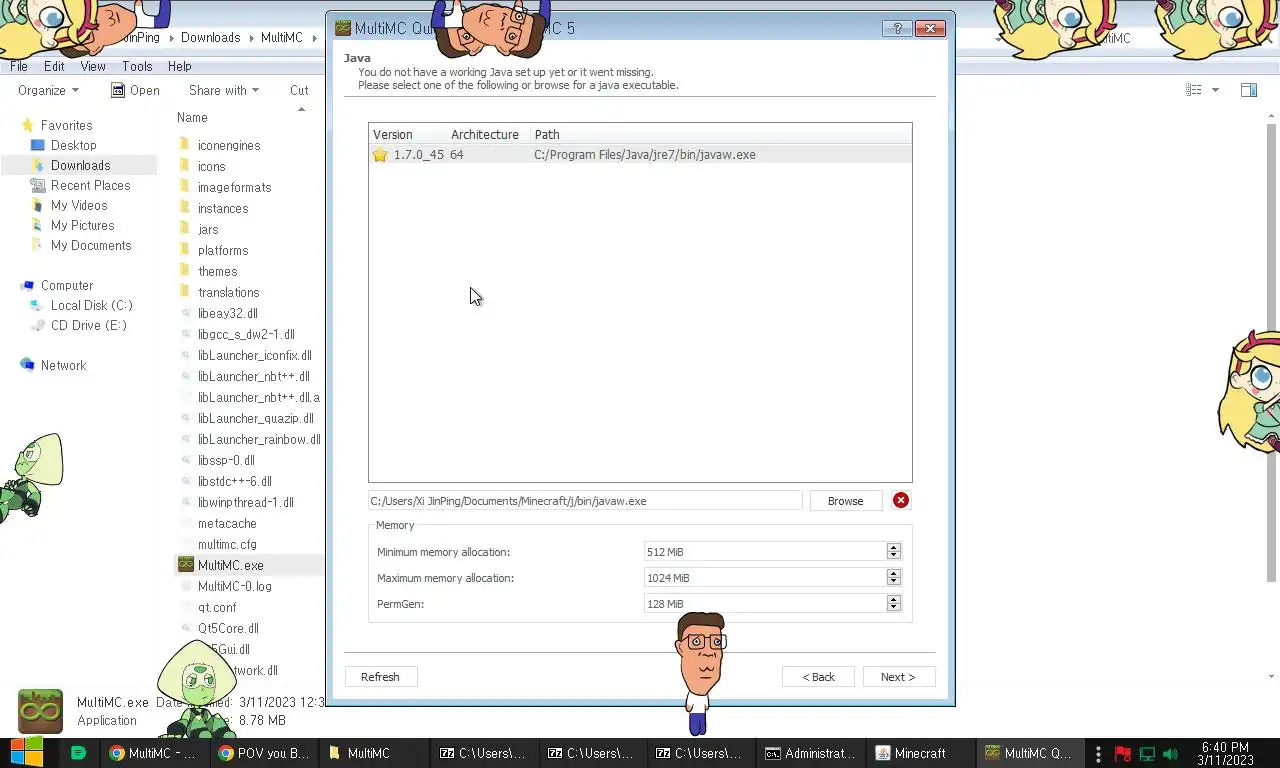The image size is (1280, 768).
Task: Open the Help menu in Explorer
Action: tap(180, 66)
